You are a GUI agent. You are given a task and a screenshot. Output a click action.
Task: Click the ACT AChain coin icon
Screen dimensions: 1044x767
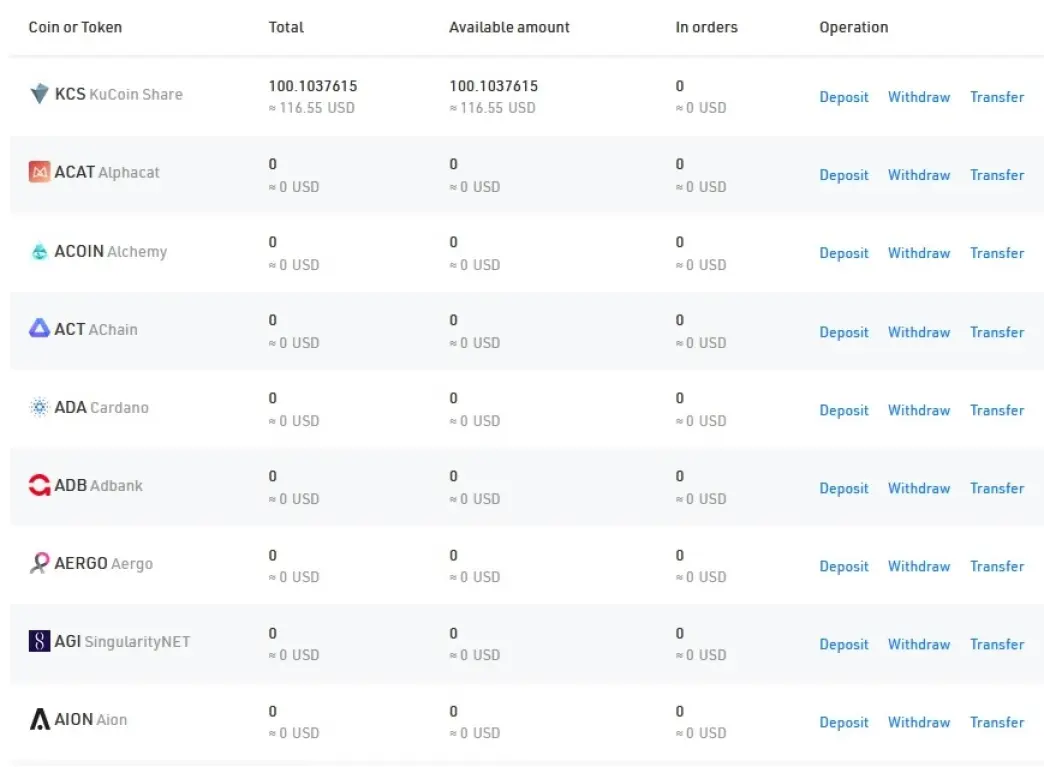[39, 328]
